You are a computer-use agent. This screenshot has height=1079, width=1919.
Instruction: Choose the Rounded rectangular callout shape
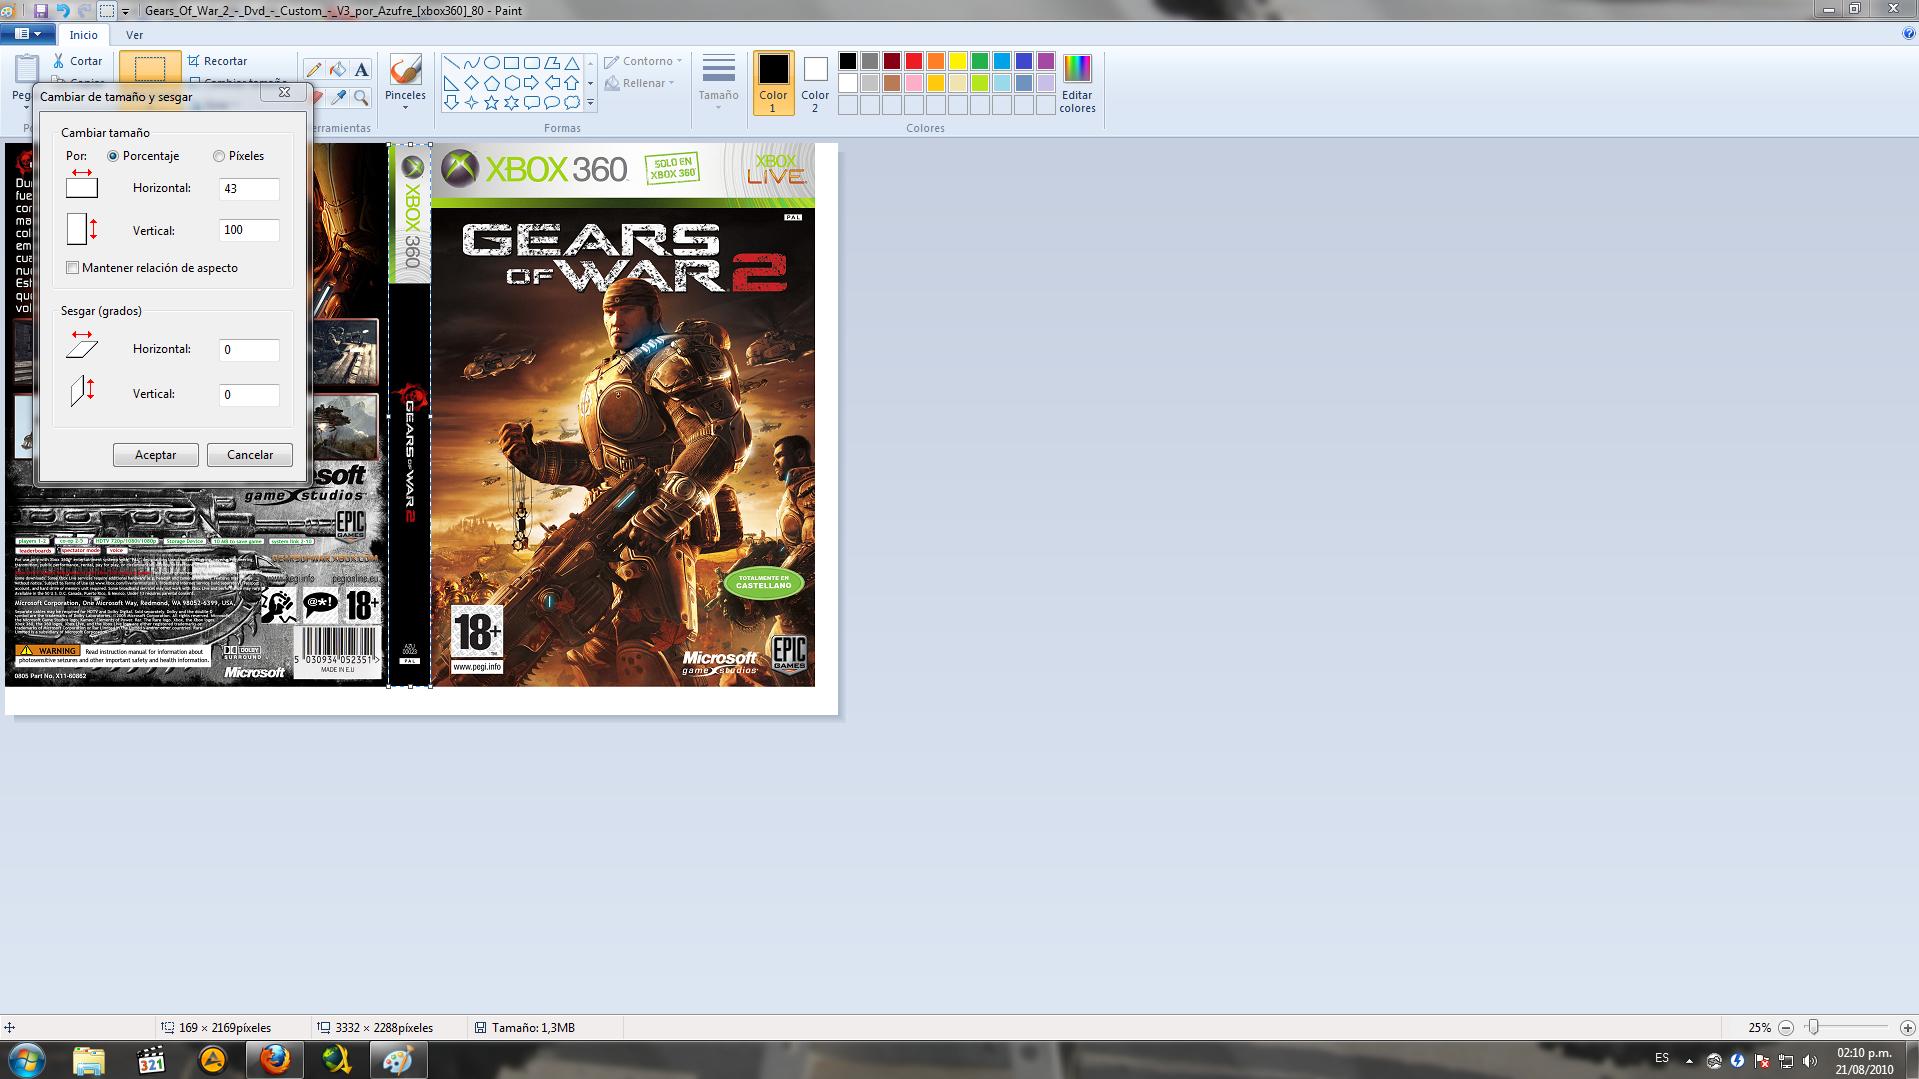pos(532,103)
